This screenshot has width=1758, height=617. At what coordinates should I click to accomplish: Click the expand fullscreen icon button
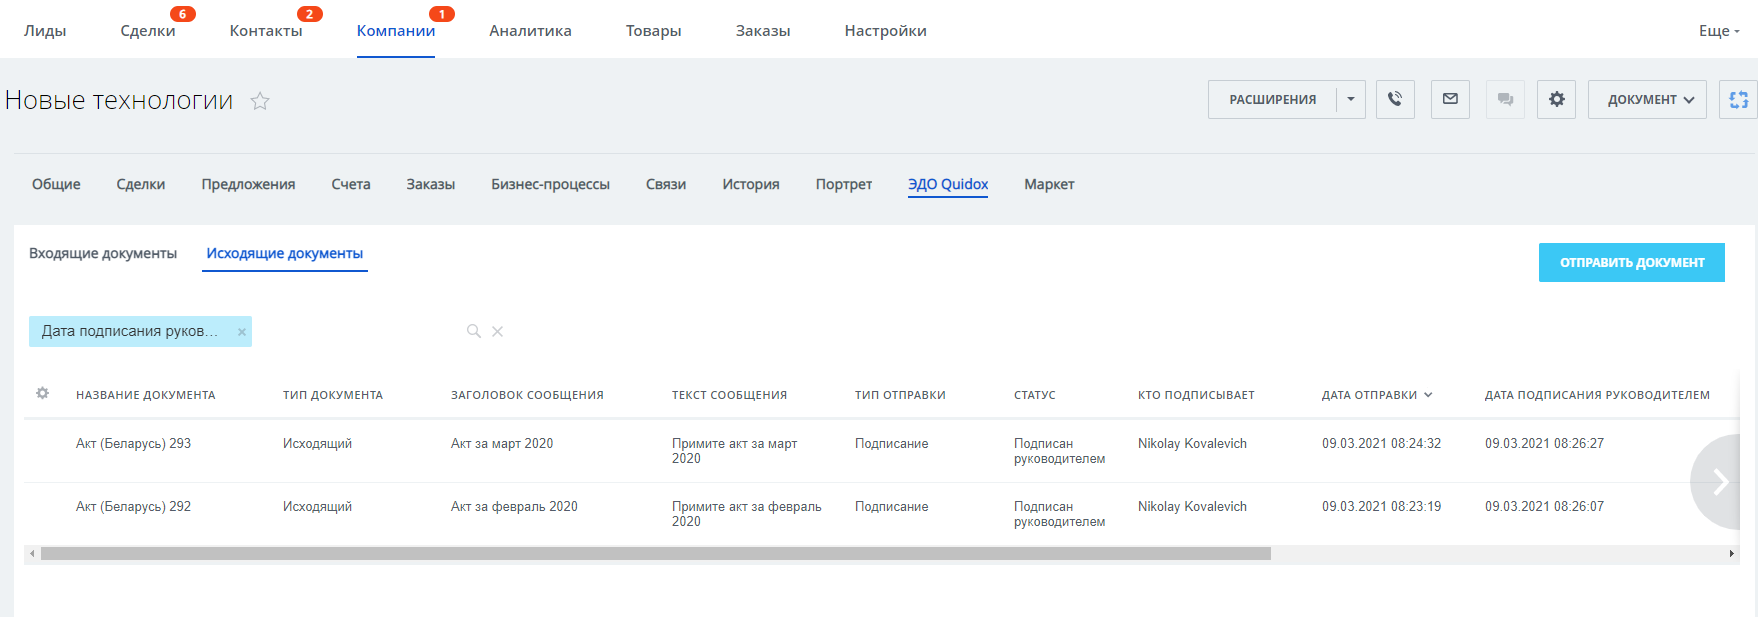point(1738,99)
